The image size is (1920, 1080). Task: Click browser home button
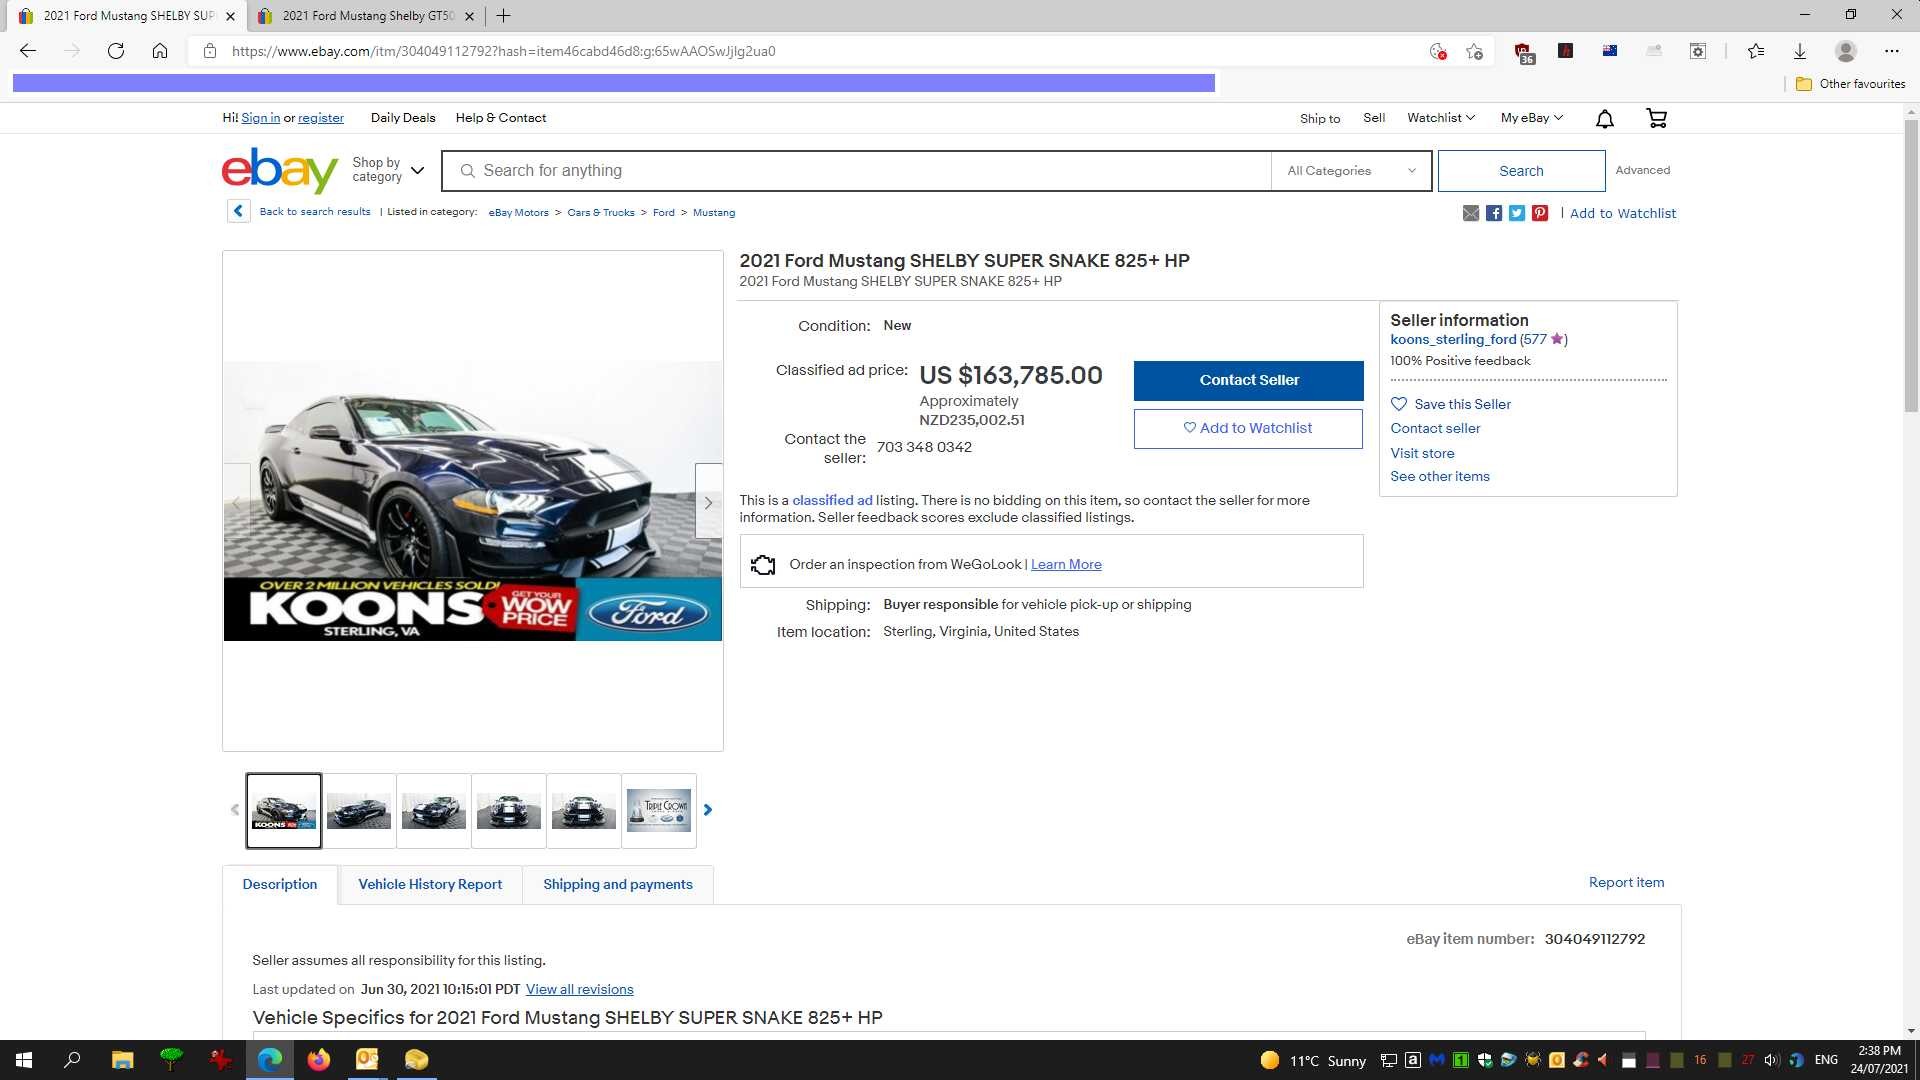(x=160, y=51)
